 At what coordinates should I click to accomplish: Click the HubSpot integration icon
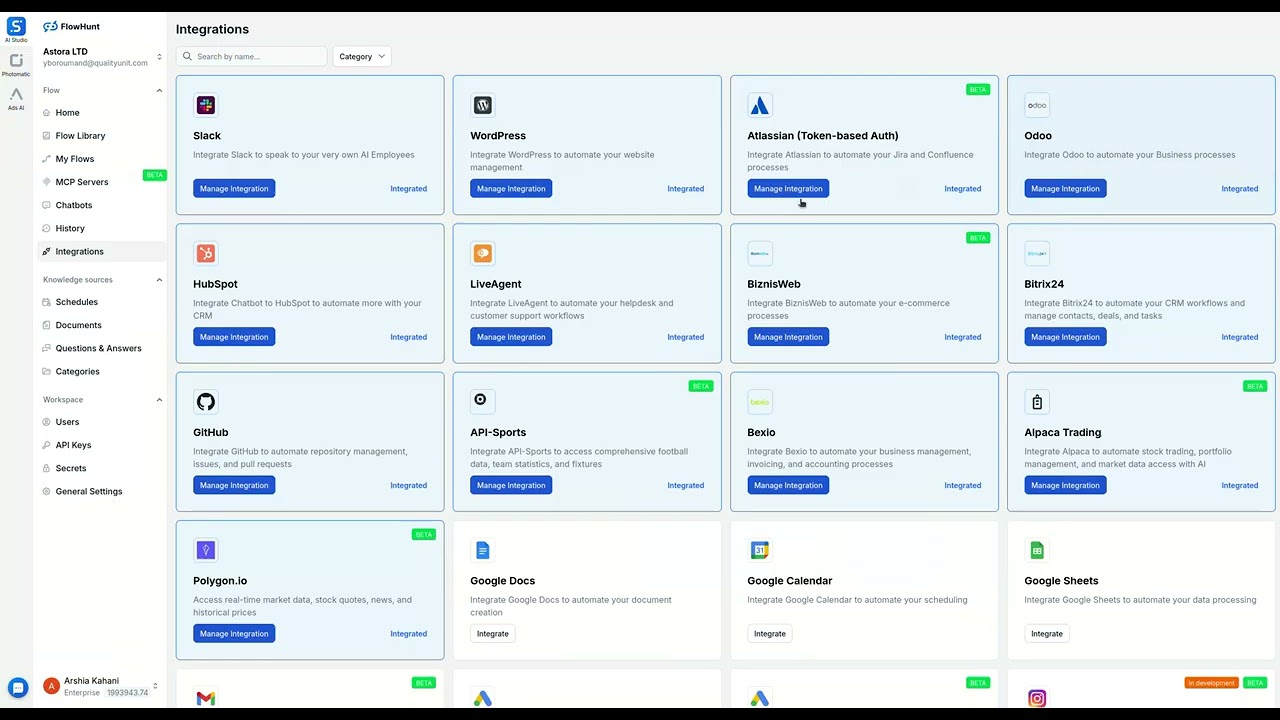tap(206, 253)
